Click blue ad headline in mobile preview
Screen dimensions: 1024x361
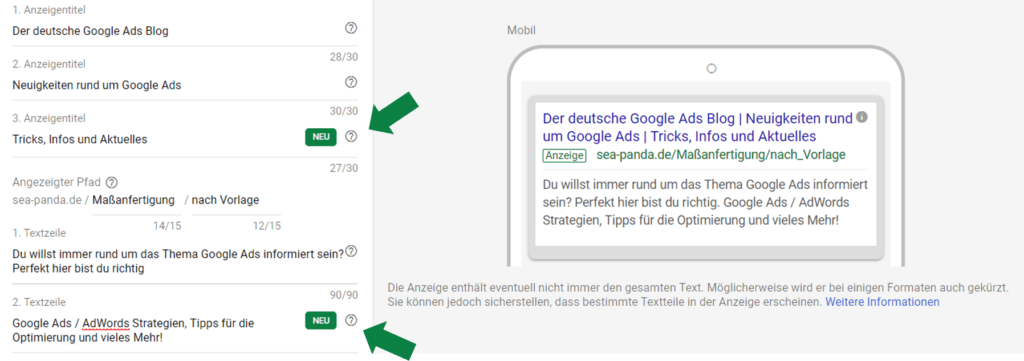click(698, 128)
